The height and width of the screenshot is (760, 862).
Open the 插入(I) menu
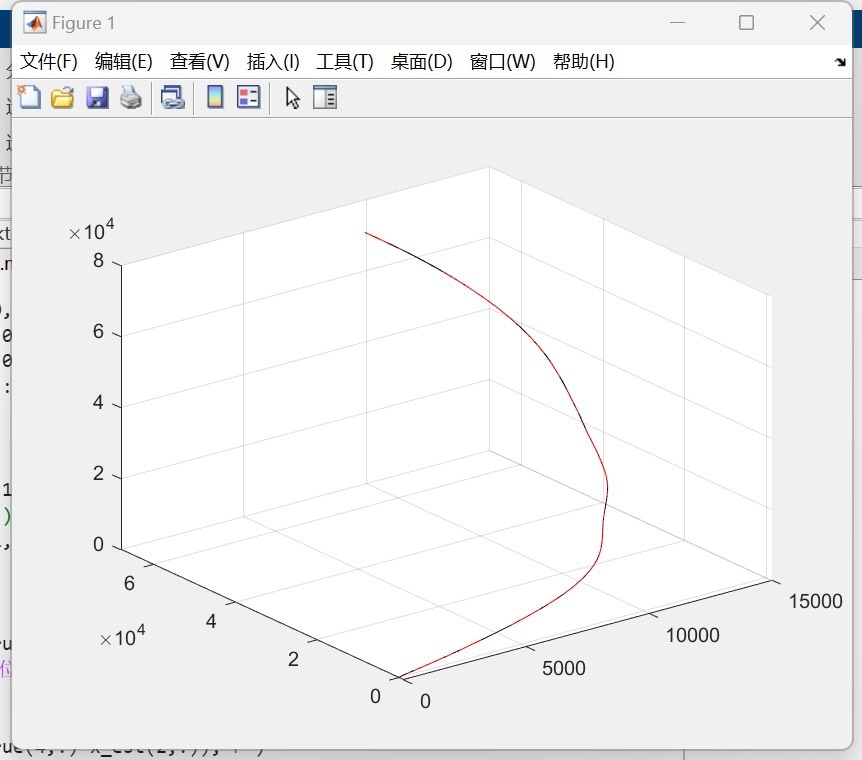coord(273,62)
